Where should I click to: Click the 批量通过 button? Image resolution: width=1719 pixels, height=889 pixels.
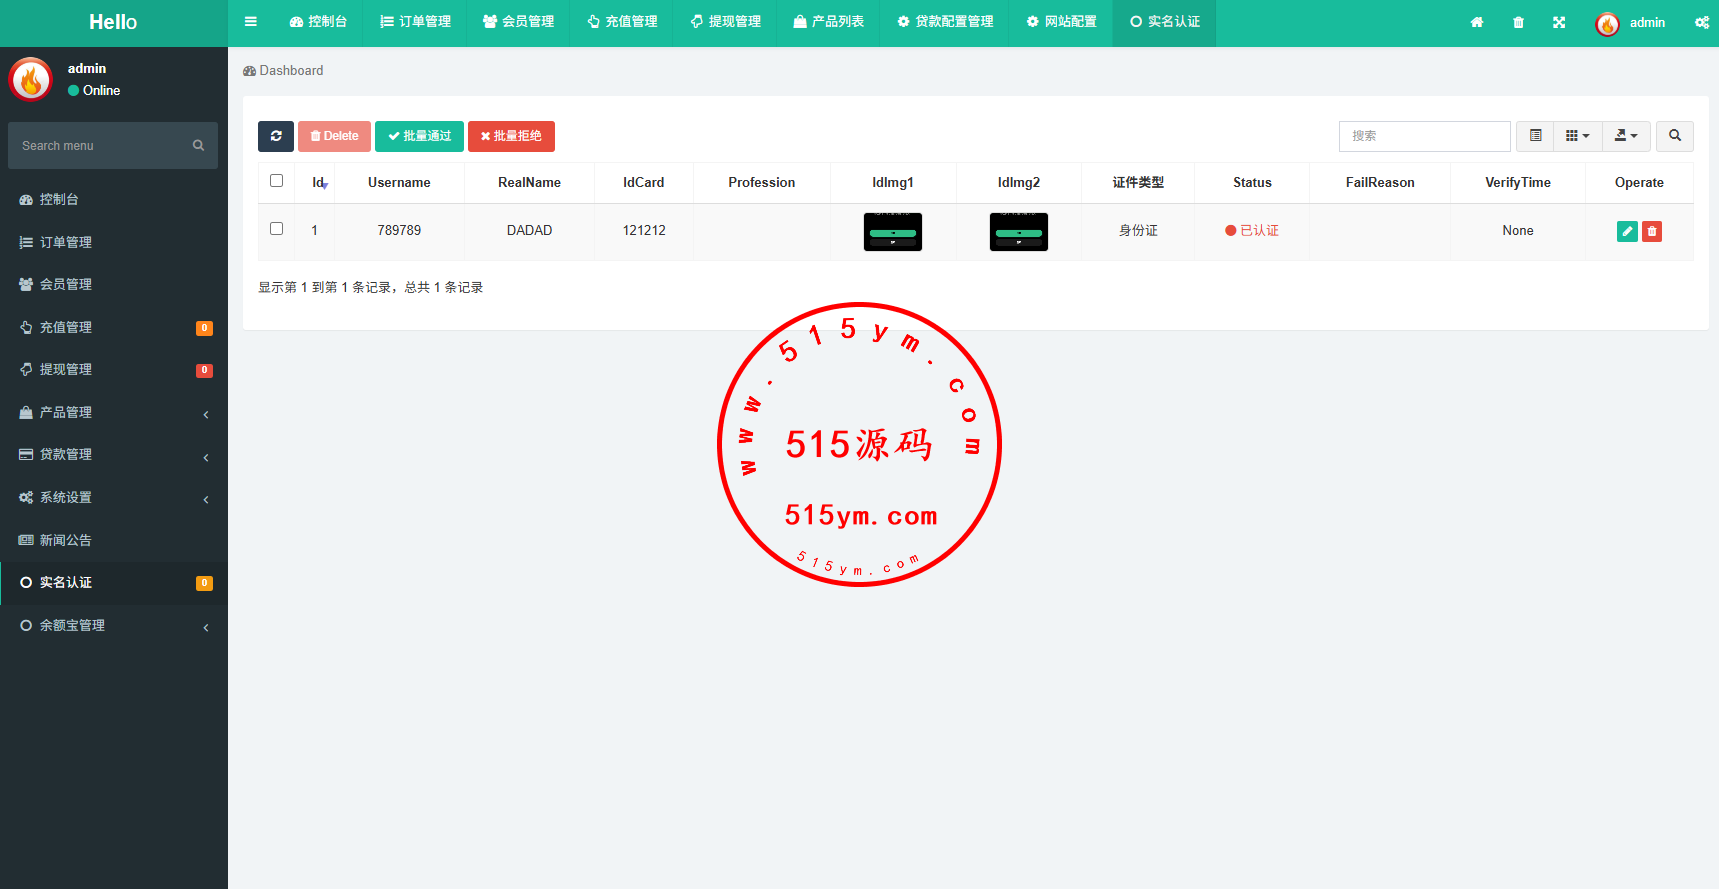click(419, 136)
